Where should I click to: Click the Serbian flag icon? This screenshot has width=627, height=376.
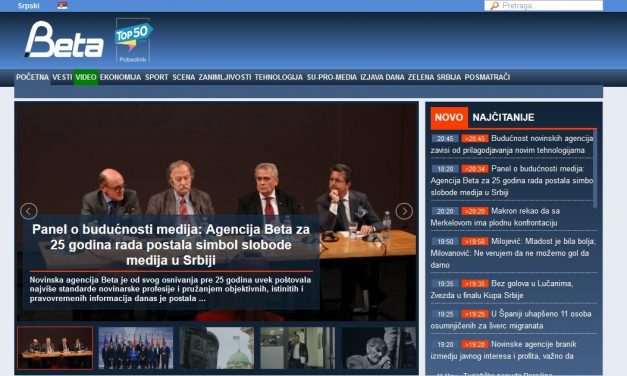click(x=62, y=5)
